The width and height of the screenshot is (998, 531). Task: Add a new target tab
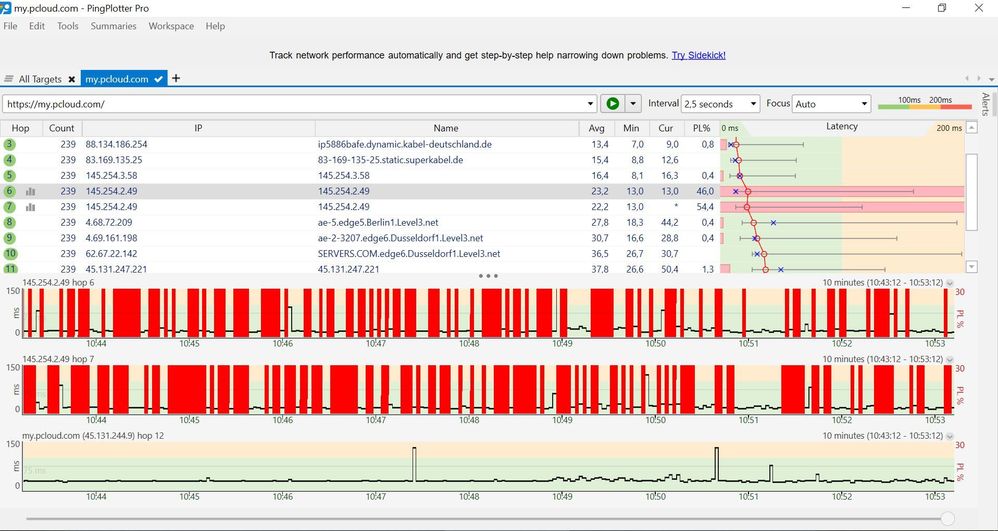pyautogui.click(x=176, y=78)
